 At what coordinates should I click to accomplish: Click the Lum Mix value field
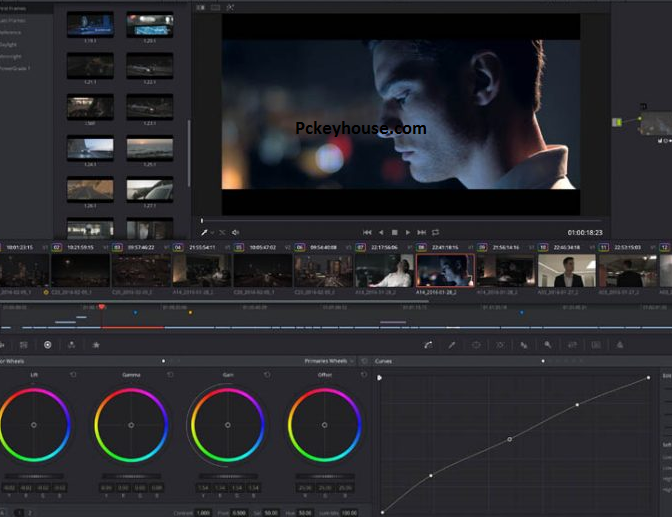coord(350,513)
